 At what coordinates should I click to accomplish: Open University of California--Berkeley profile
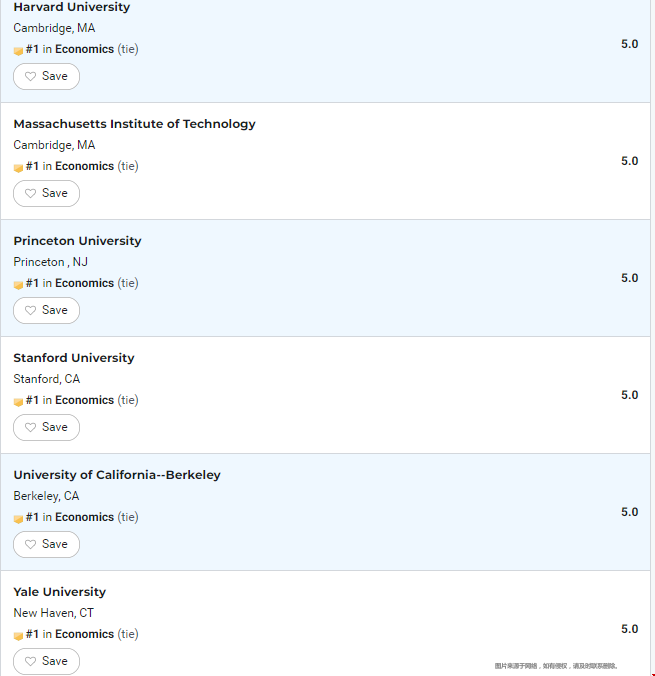117,475
